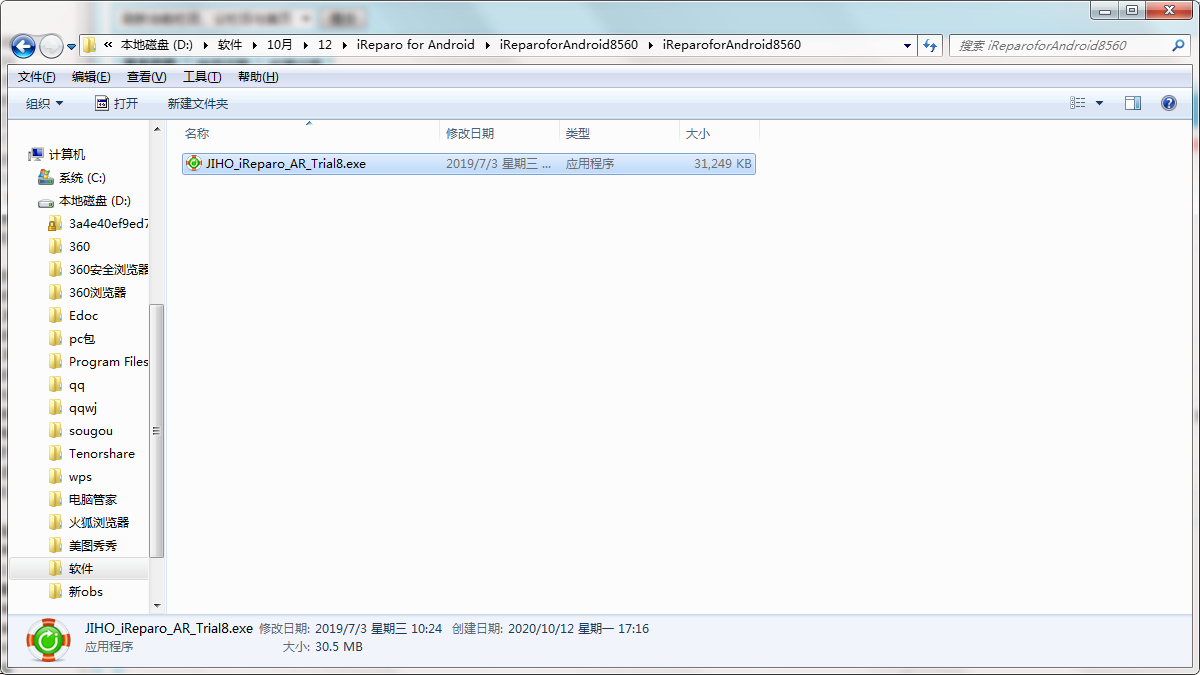The height and width of the screenshot is (675, 1200).
Task: Select the JIHO_iReparo_AR_Trial8.exe file
Action: [468, 163]
